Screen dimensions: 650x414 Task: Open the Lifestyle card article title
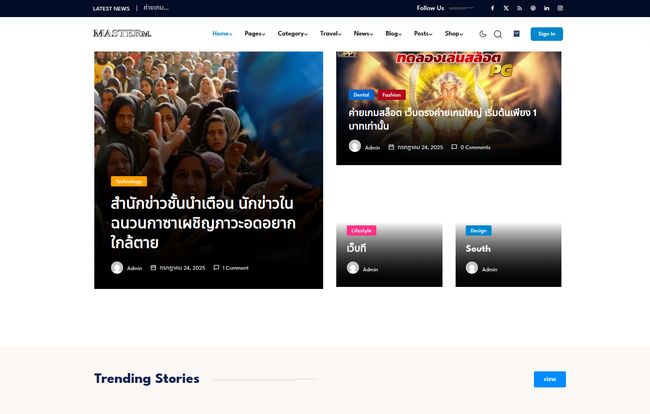(x=357, y=248)
